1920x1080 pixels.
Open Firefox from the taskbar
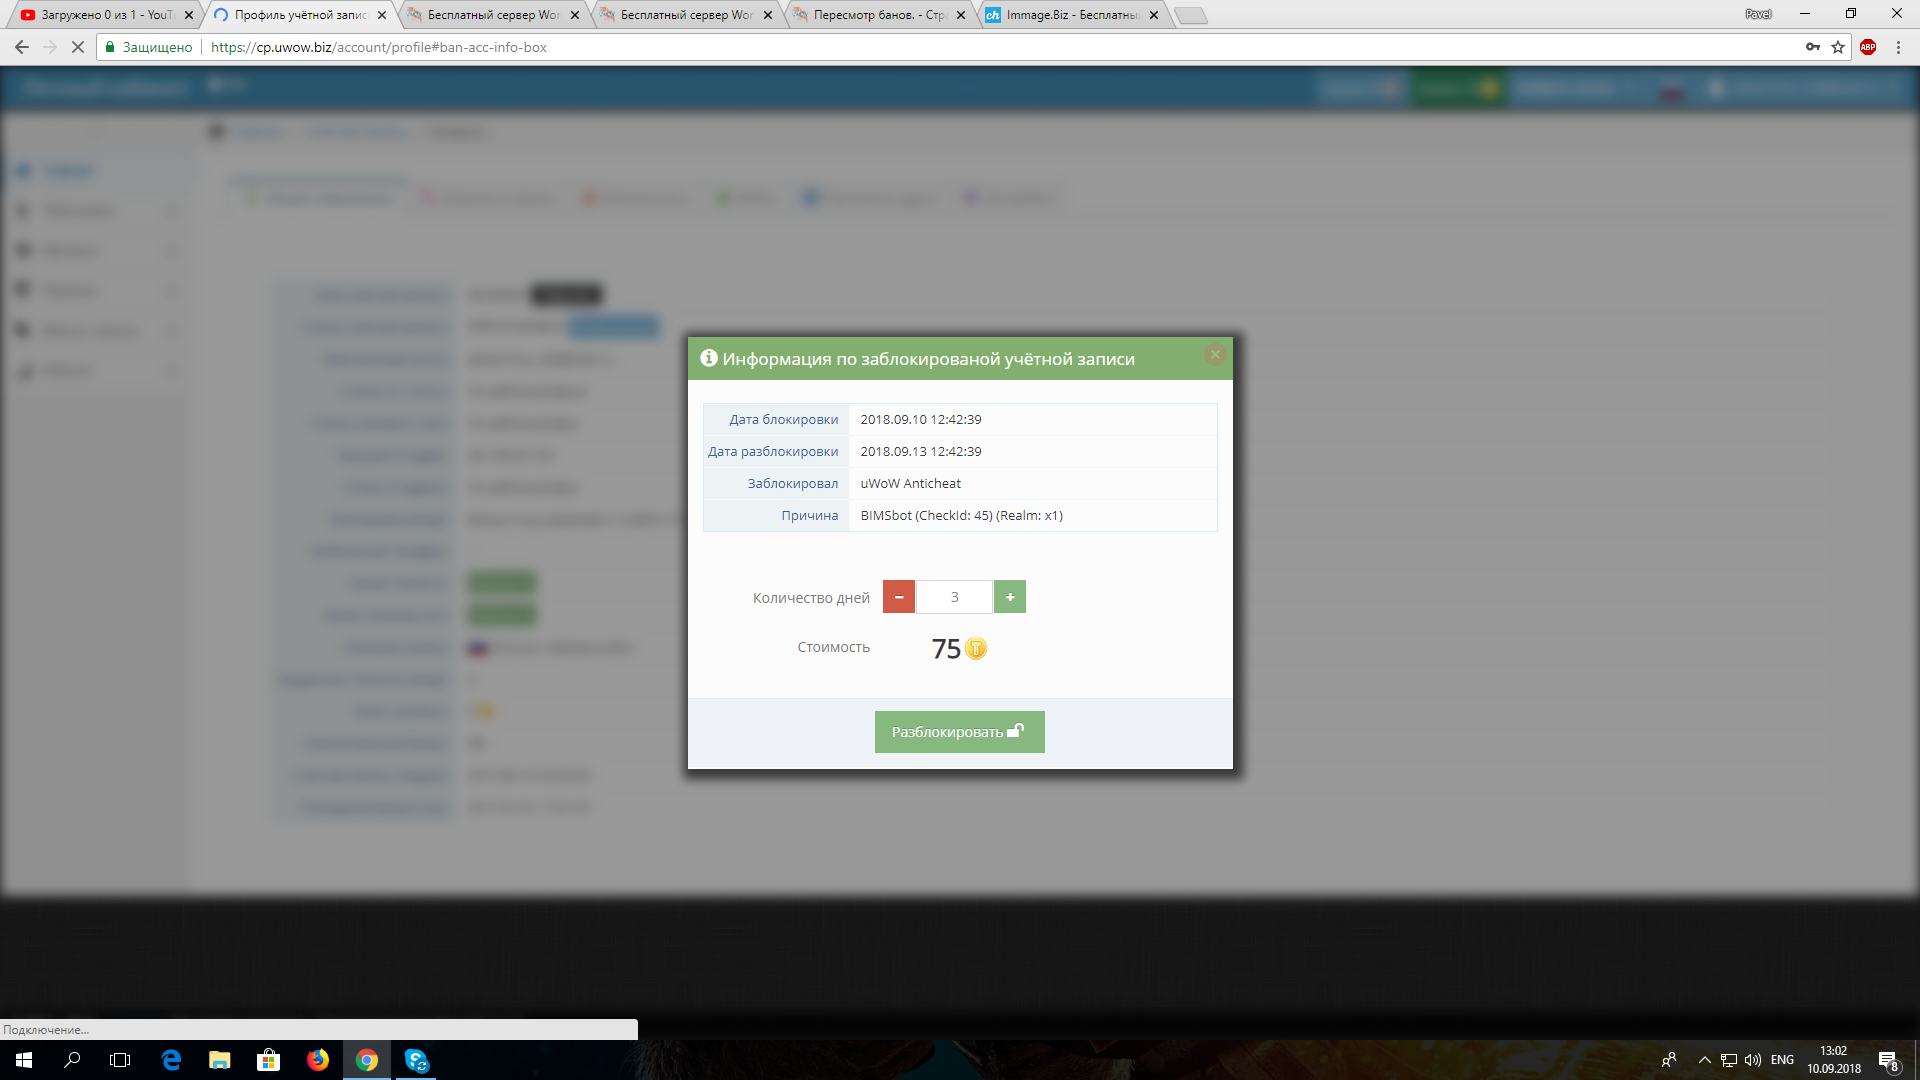pos(318,1060)
